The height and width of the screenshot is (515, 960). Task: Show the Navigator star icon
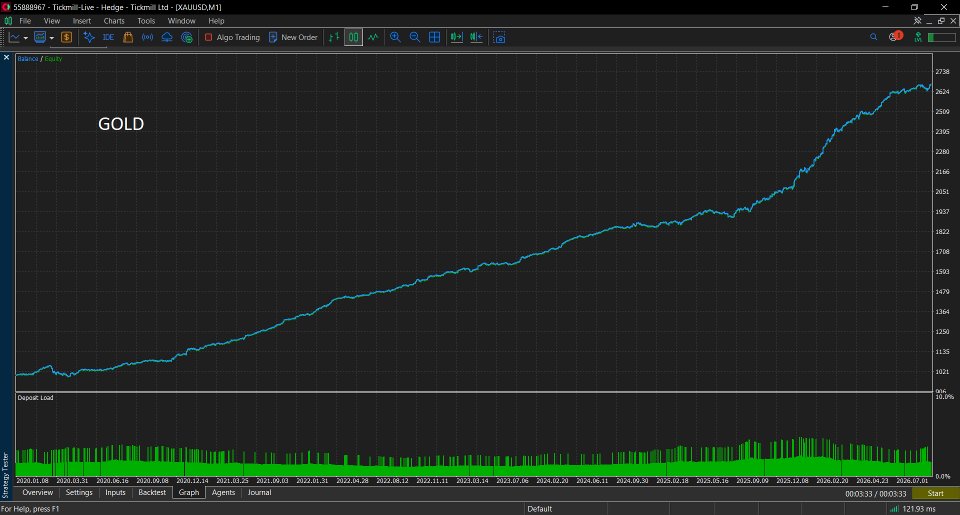[x=89, y=37]
